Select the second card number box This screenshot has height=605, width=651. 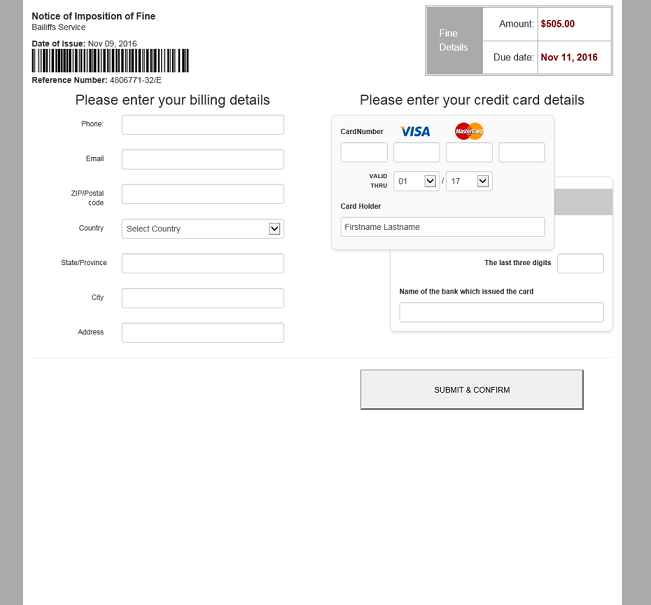(417, 153)
